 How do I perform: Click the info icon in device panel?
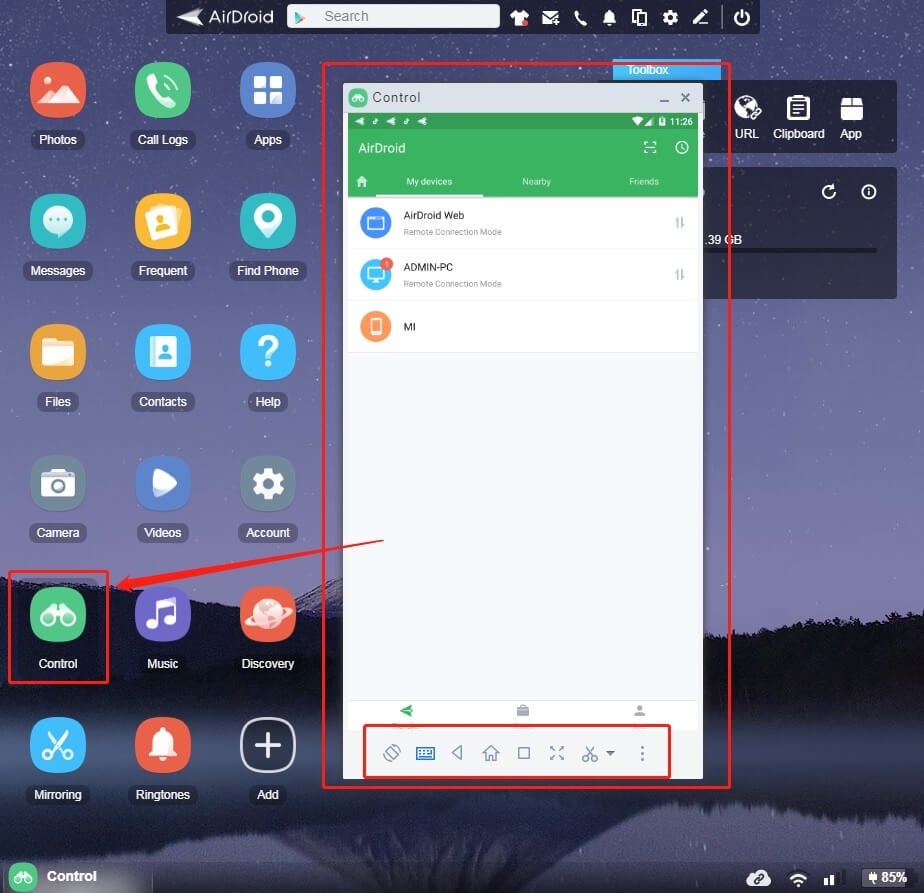868,192
